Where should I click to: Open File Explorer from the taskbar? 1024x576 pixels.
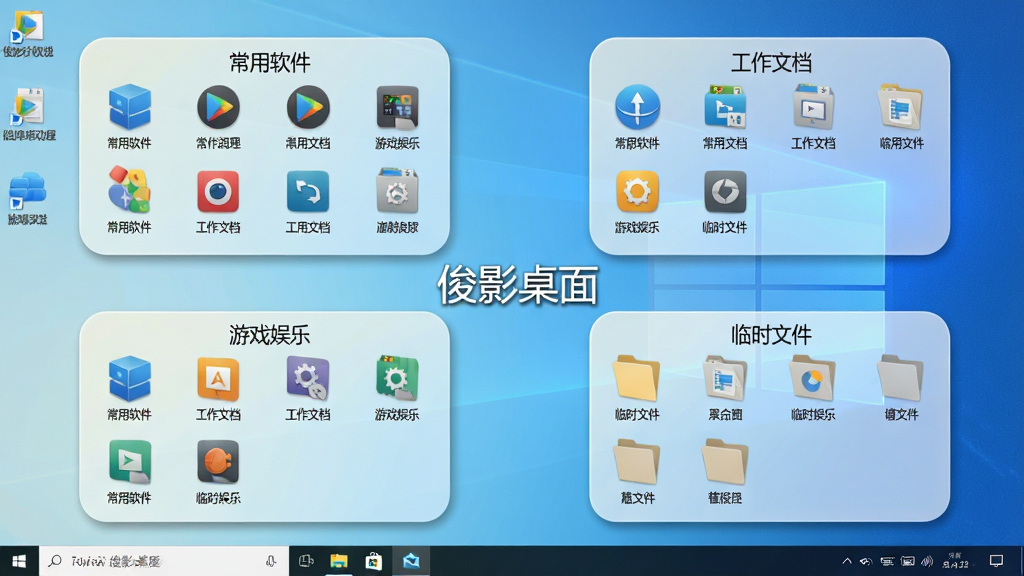[339, 561]
